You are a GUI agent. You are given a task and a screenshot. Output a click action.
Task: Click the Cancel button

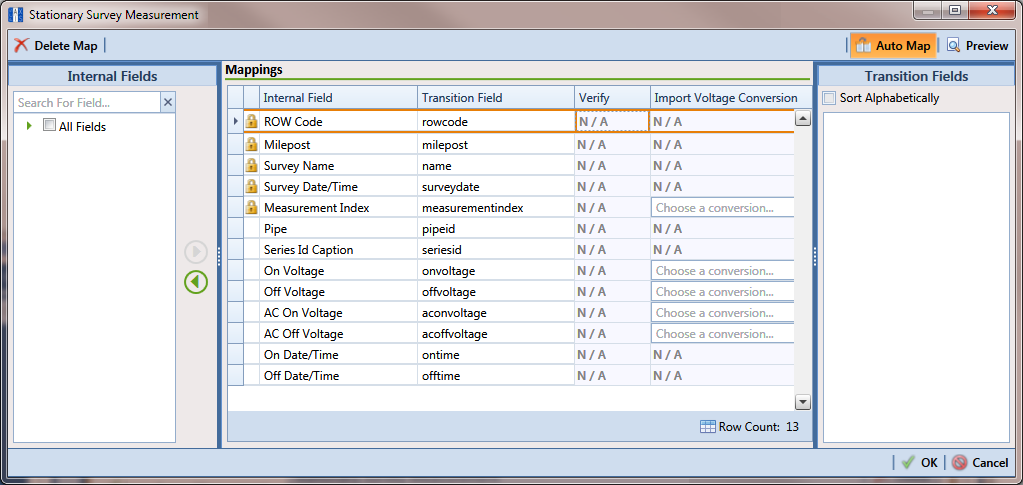coord(979,462)
